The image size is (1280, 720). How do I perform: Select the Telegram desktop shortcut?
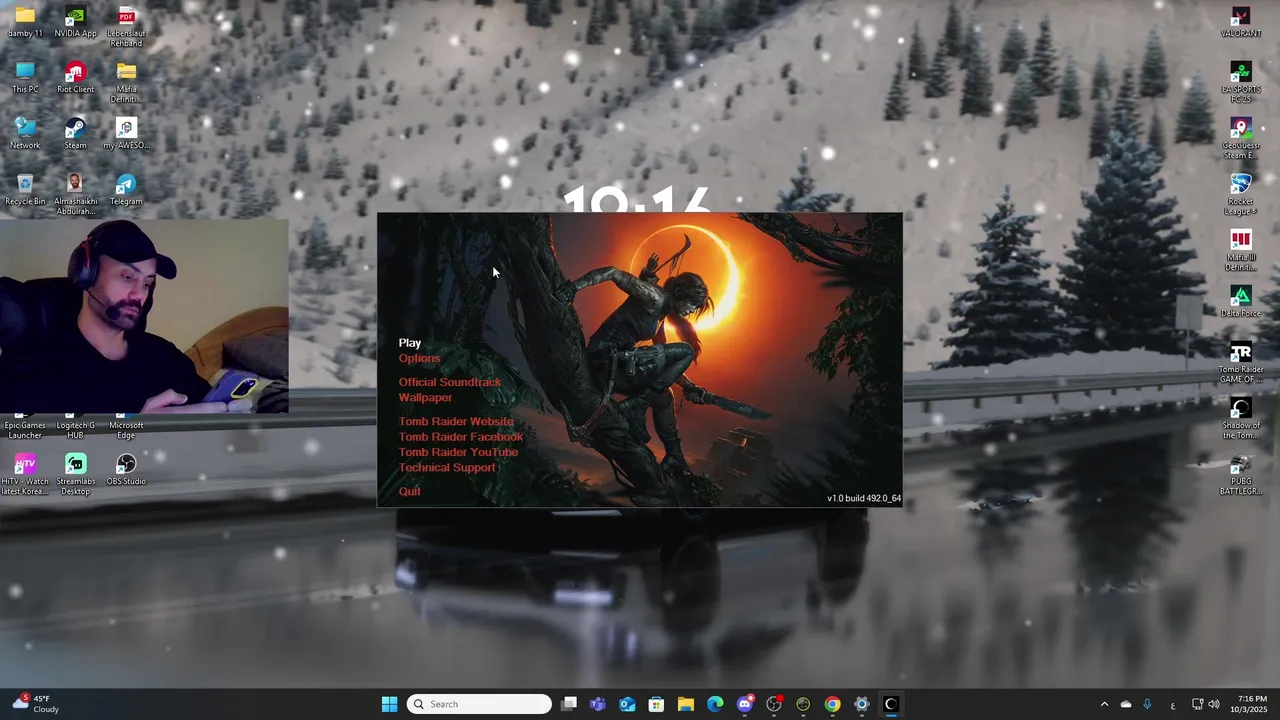pyautogui.click(x=126, y=190)
